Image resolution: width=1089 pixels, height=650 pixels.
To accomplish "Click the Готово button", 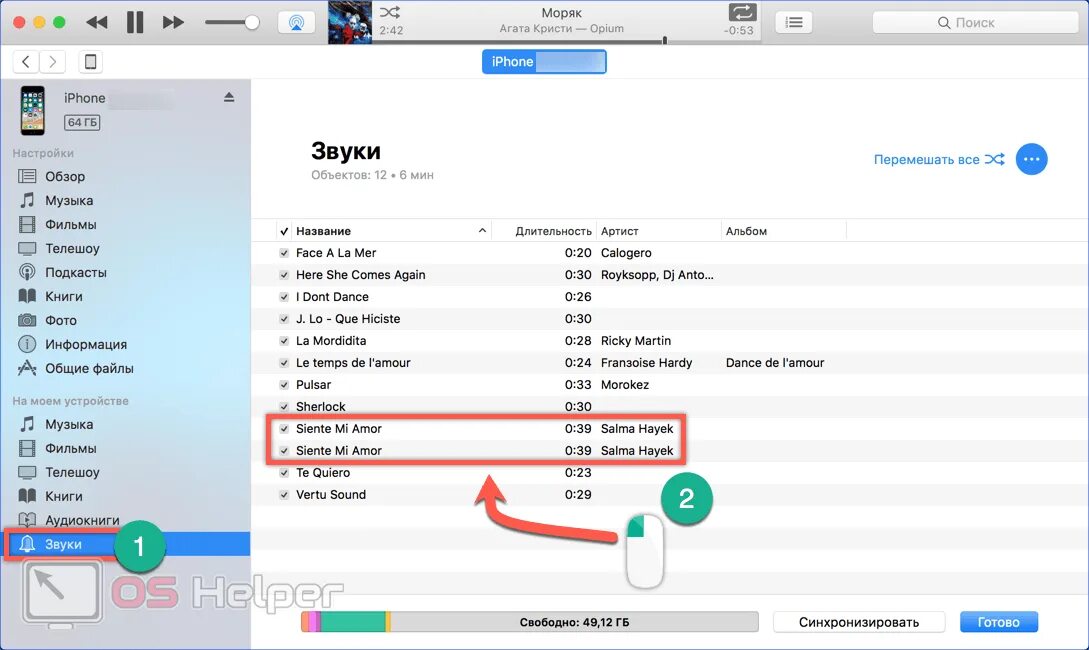I will [999, 622].
